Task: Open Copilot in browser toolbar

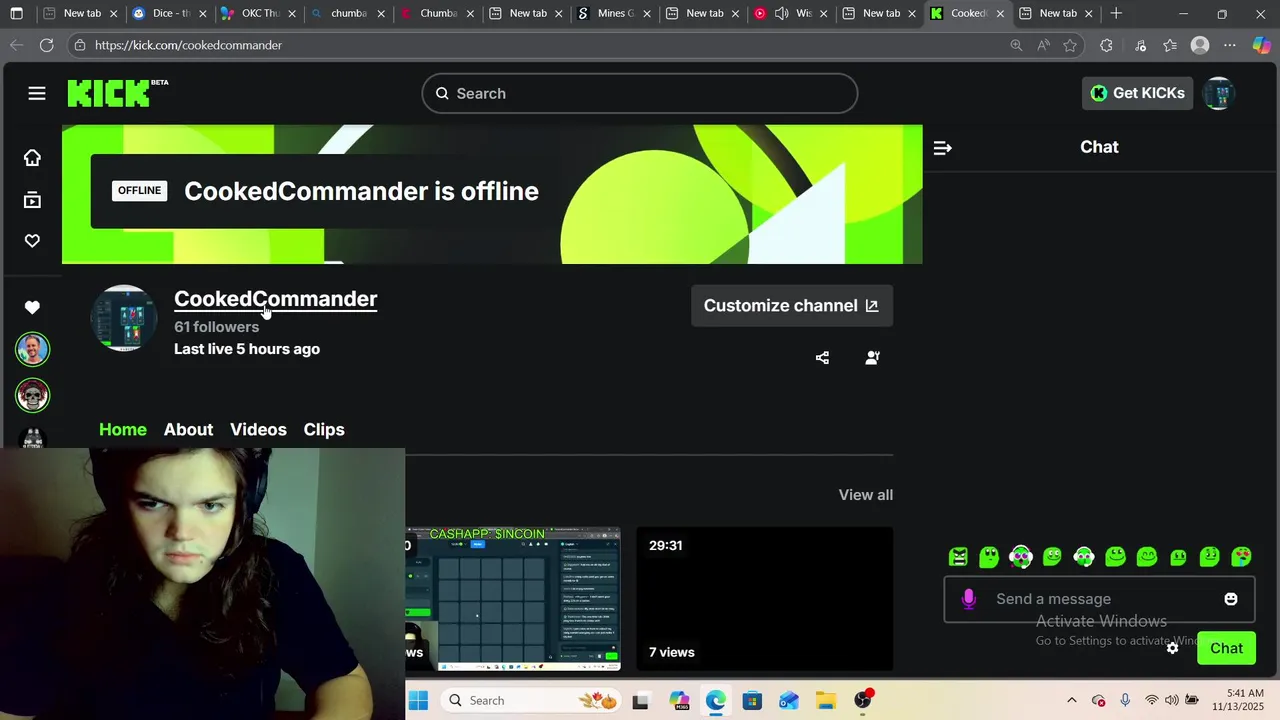Action: tap(1262, 45)
